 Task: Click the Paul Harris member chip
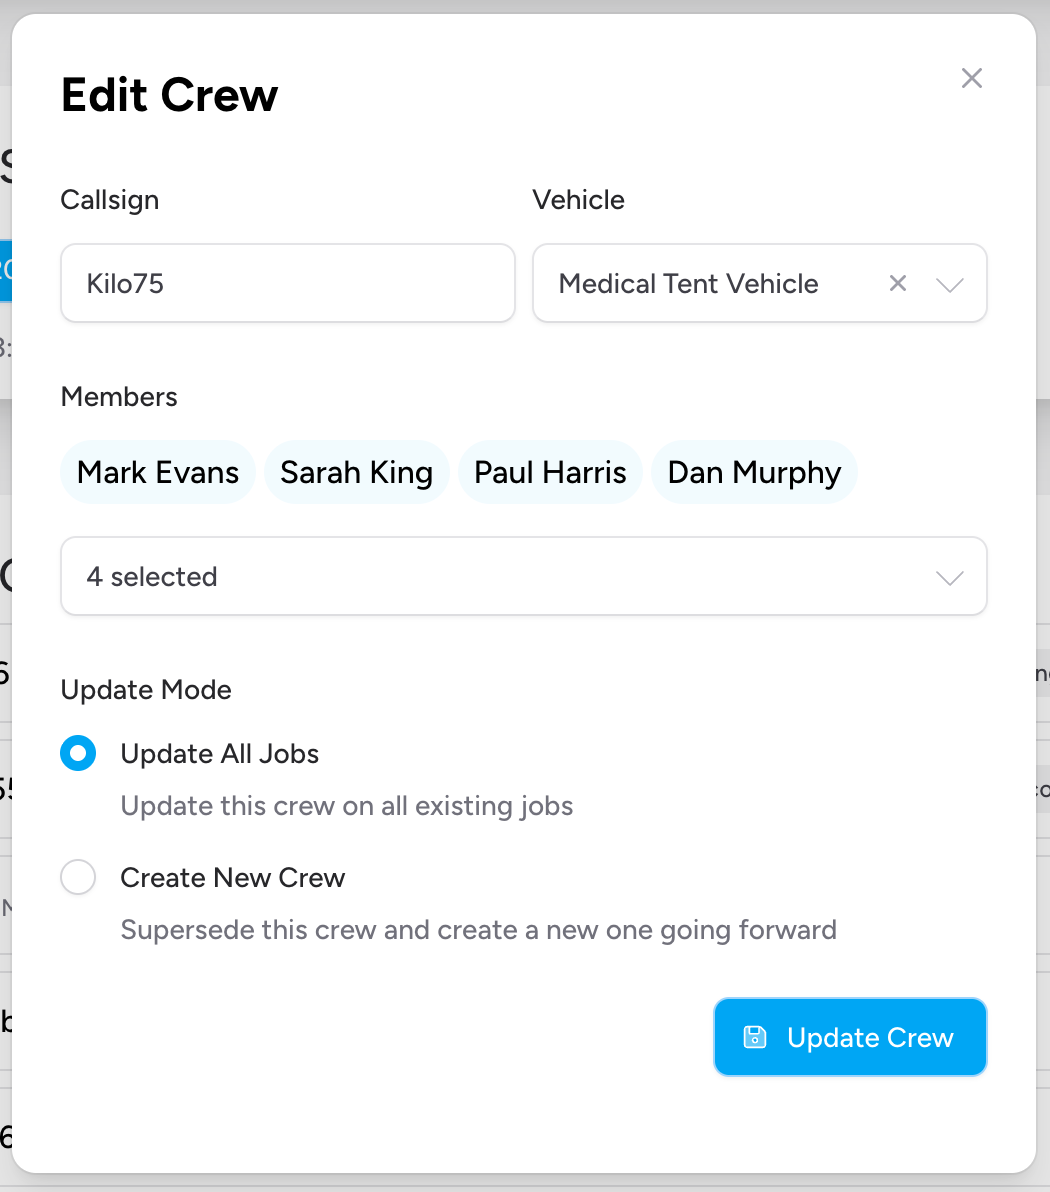pos(550,471)
